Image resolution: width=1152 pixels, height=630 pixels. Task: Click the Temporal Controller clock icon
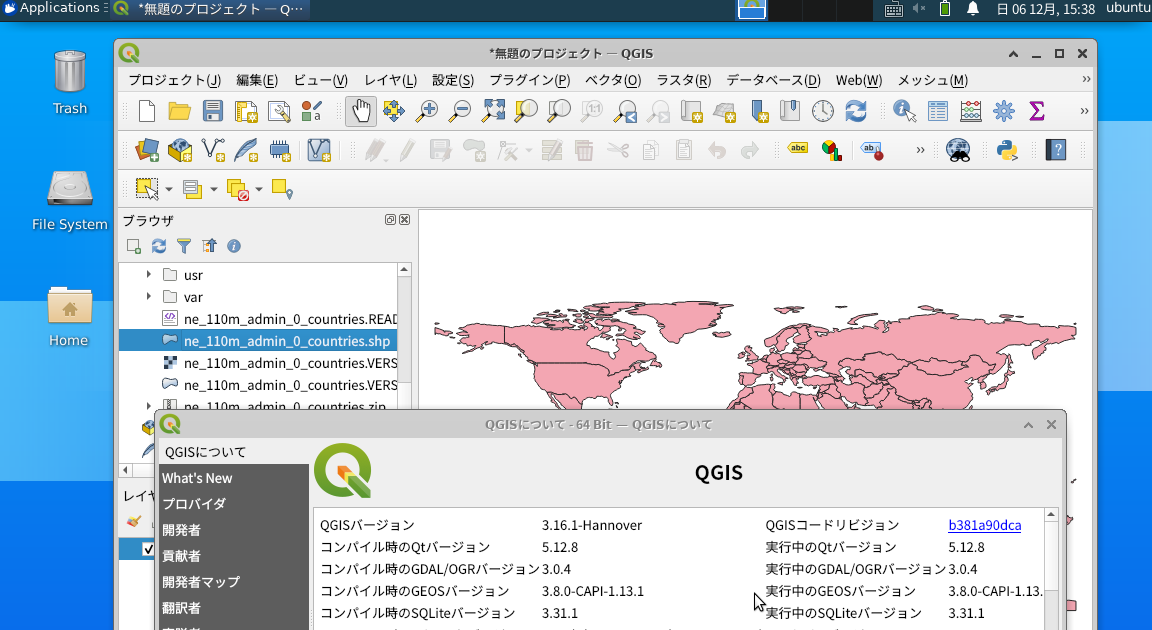pos(823,112)
